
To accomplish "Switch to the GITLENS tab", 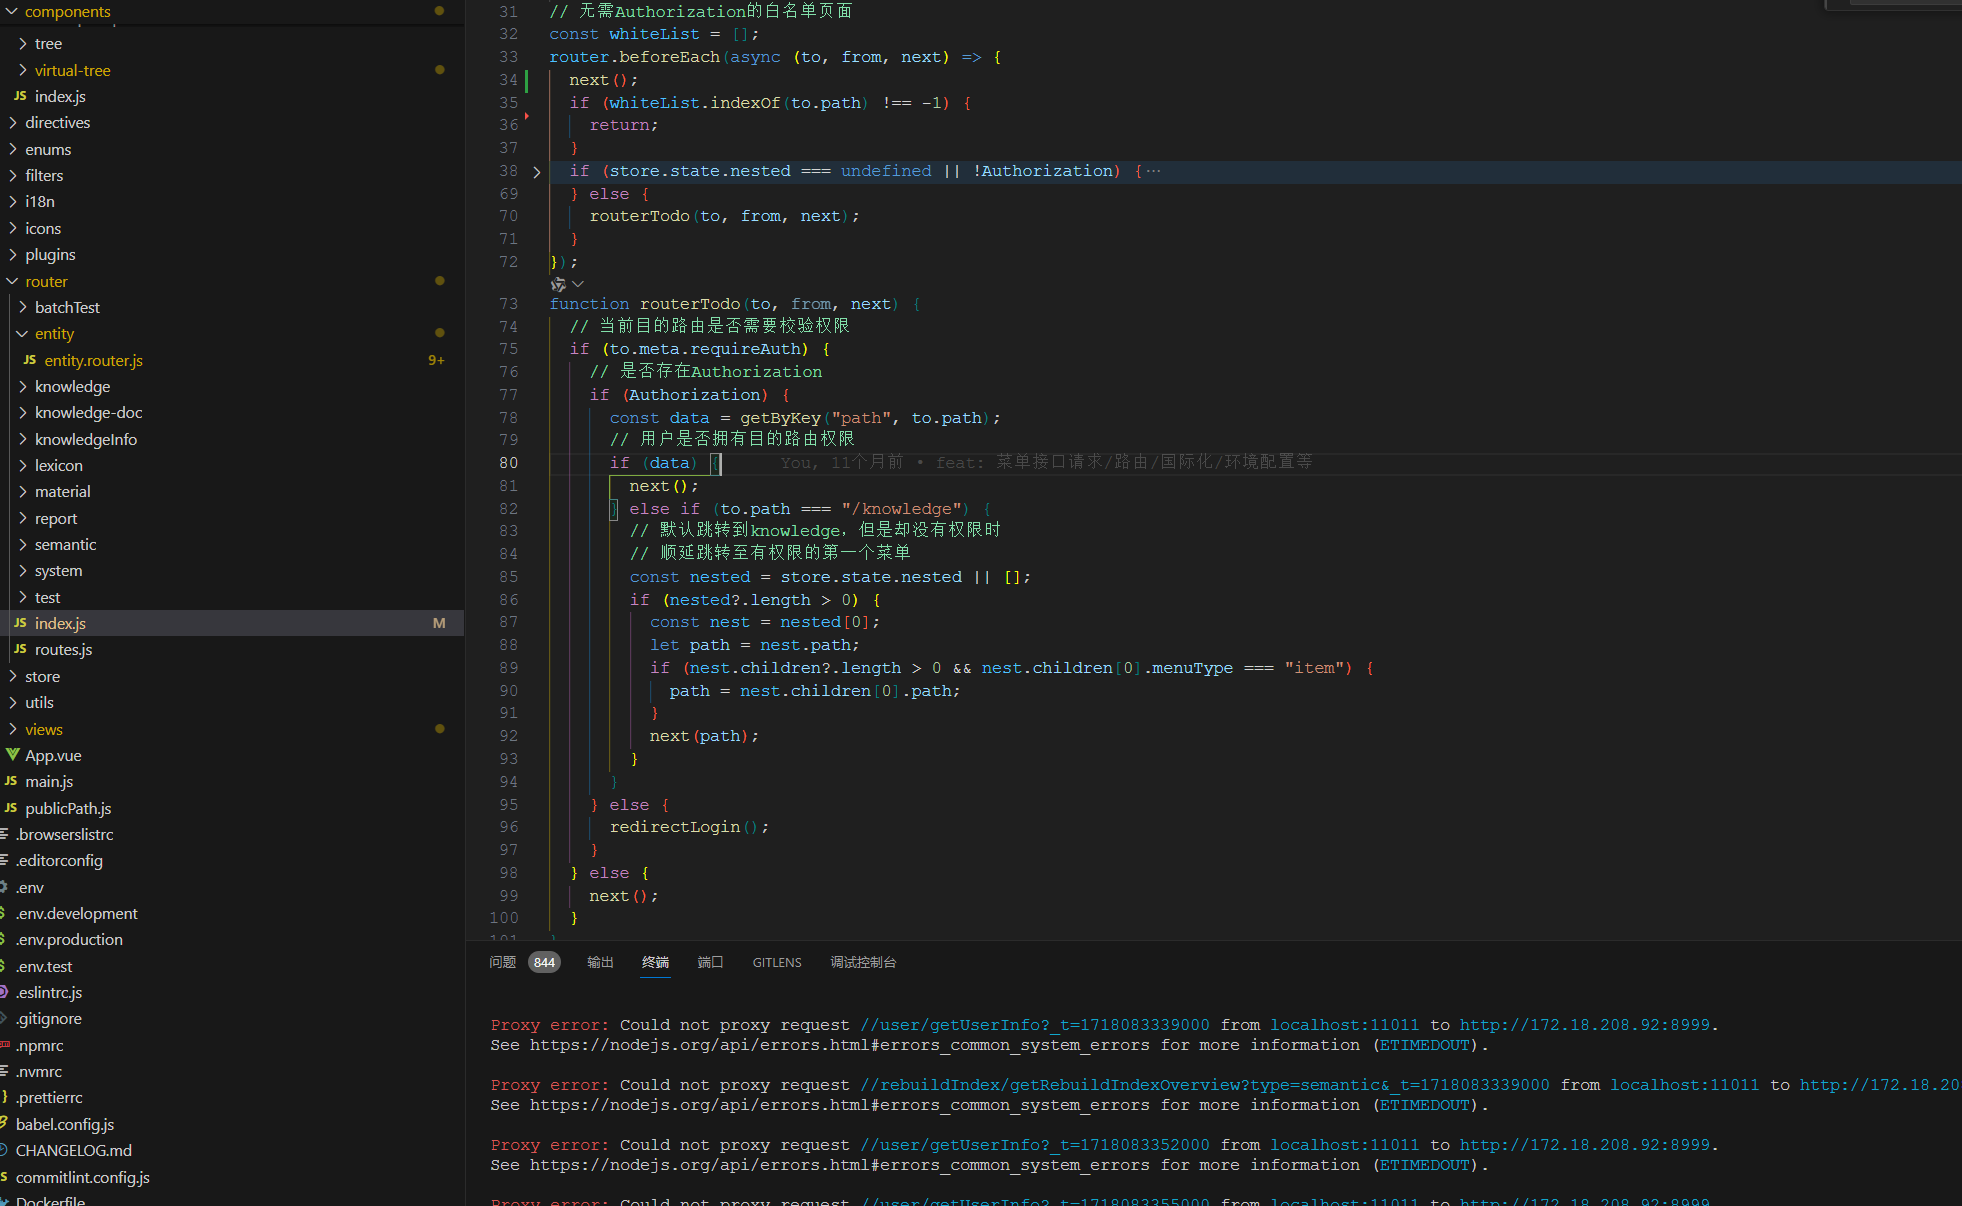I will 777,962.
